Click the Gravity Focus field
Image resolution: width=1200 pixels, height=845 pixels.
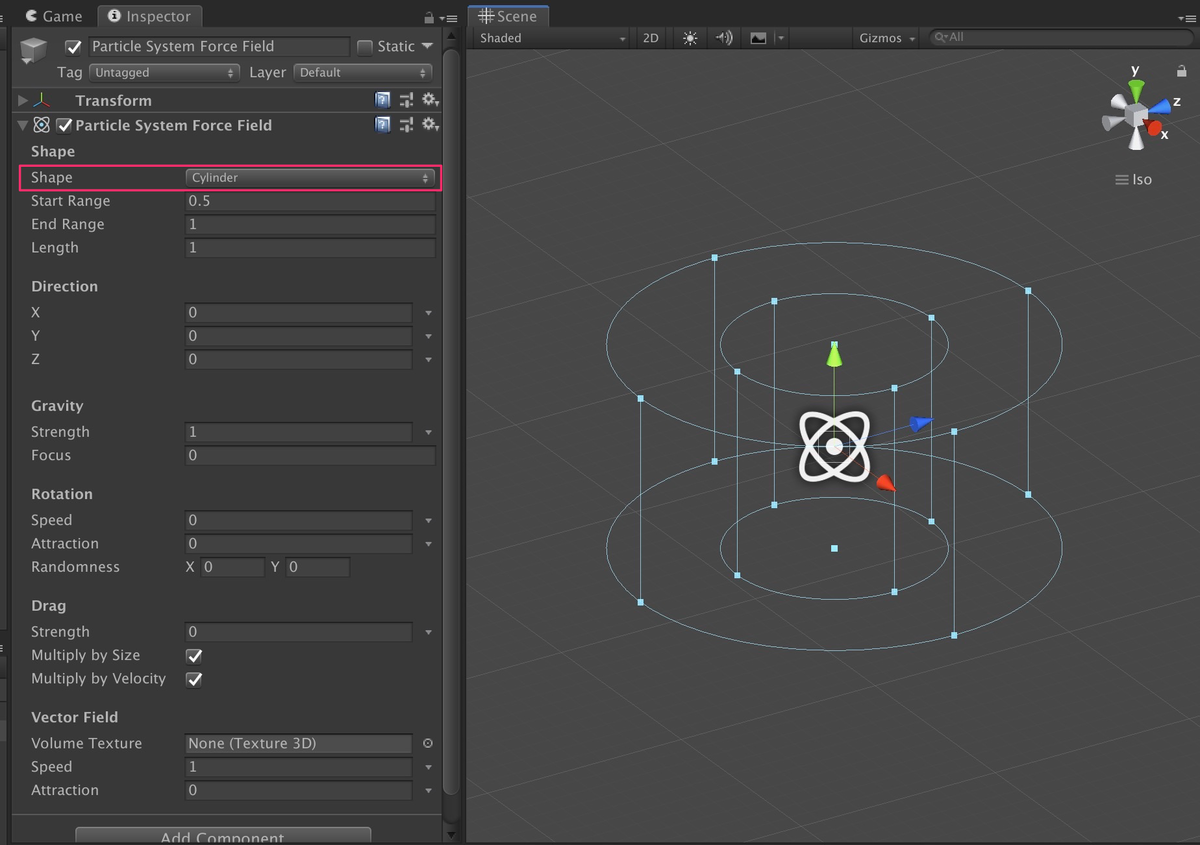tap(311, 455)
